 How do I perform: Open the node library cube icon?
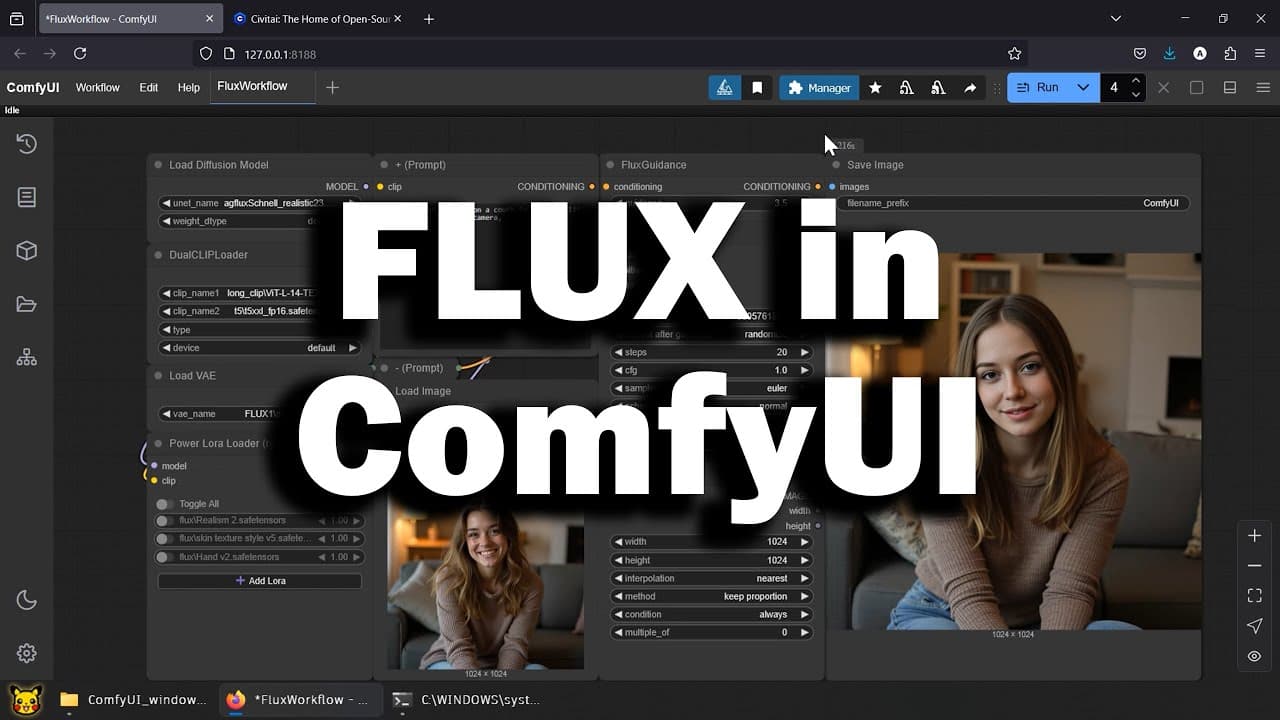(x=27, y=251)
